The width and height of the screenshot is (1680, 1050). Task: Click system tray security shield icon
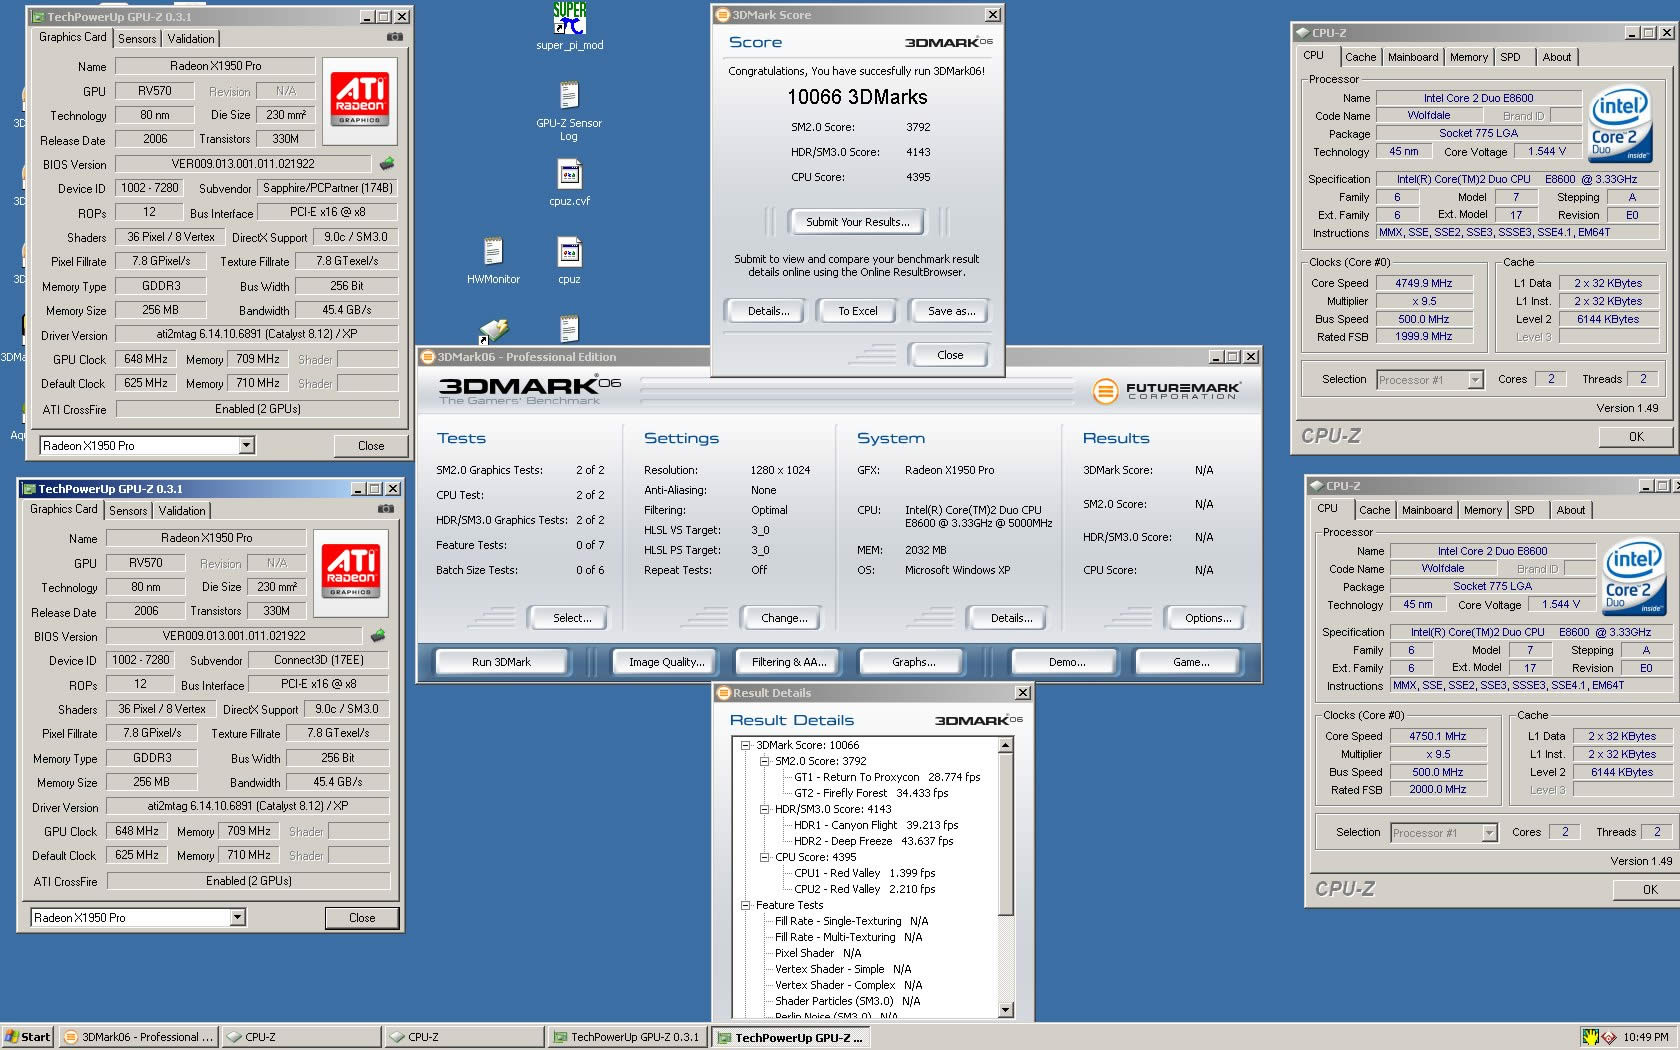click(1590, 1037)
